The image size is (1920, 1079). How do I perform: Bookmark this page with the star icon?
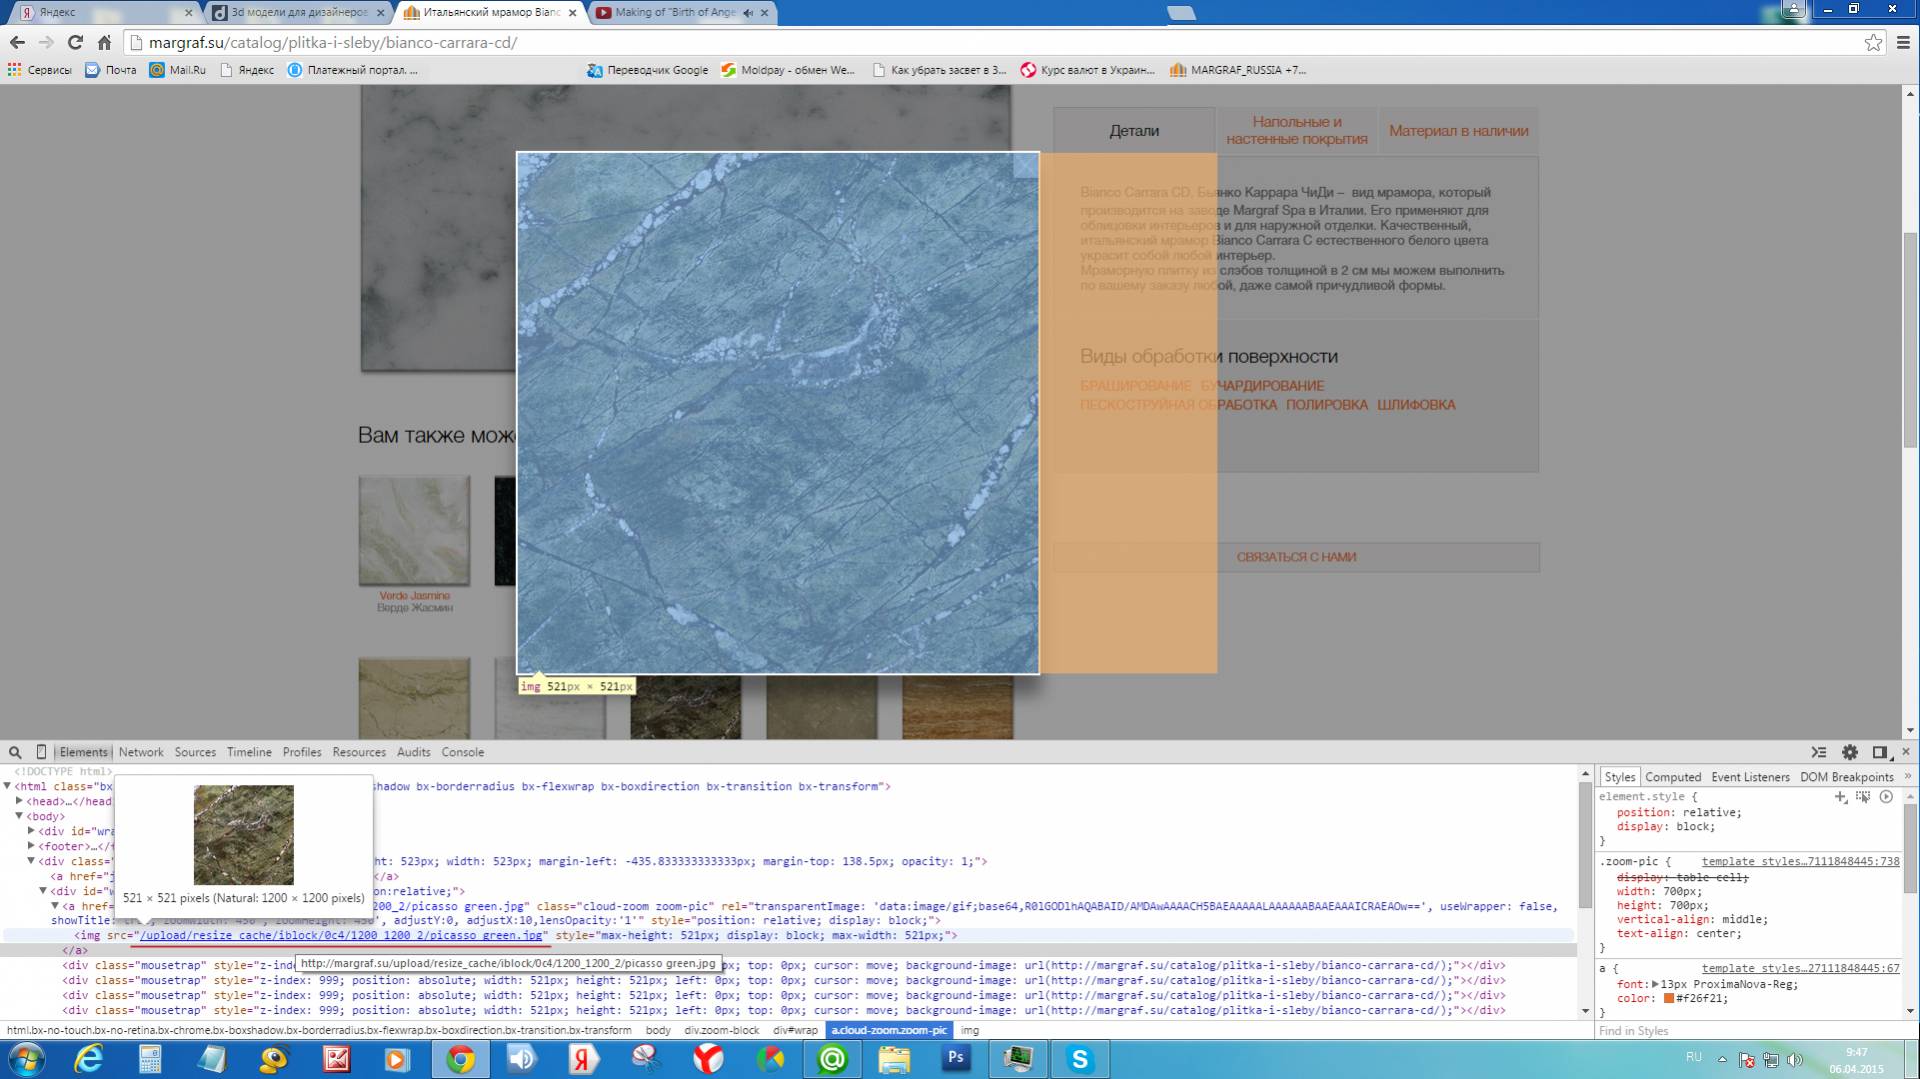(x=1873, y=42)
